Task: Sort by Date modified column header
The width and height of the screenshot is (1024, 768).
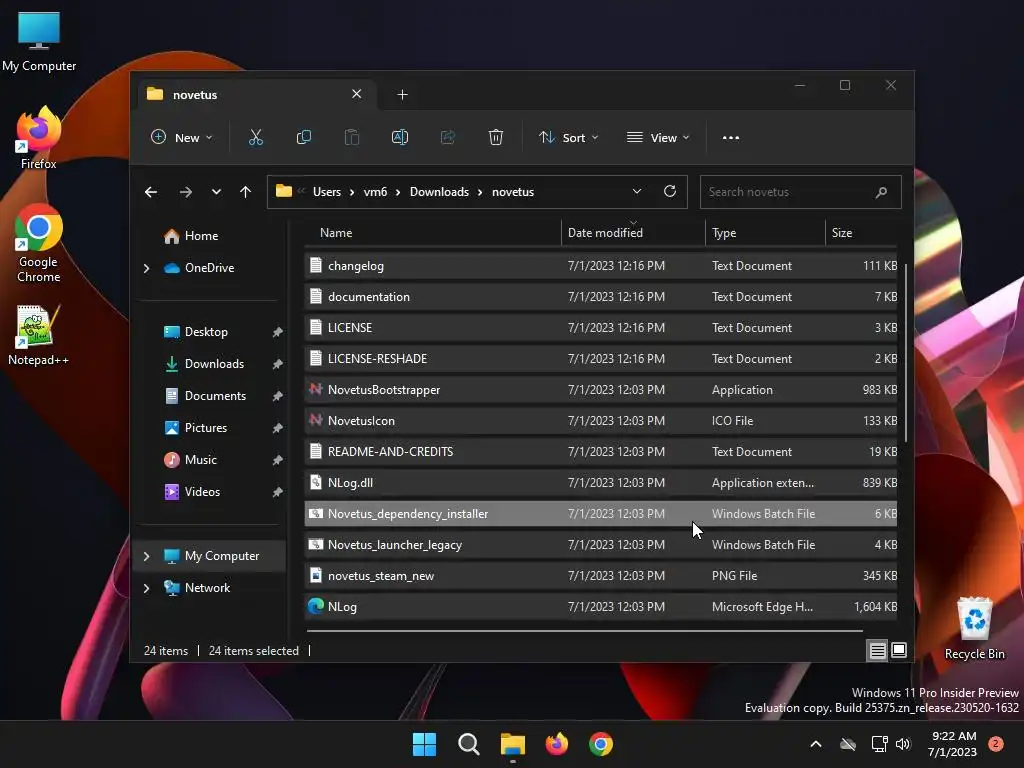Action: (633, 233)
